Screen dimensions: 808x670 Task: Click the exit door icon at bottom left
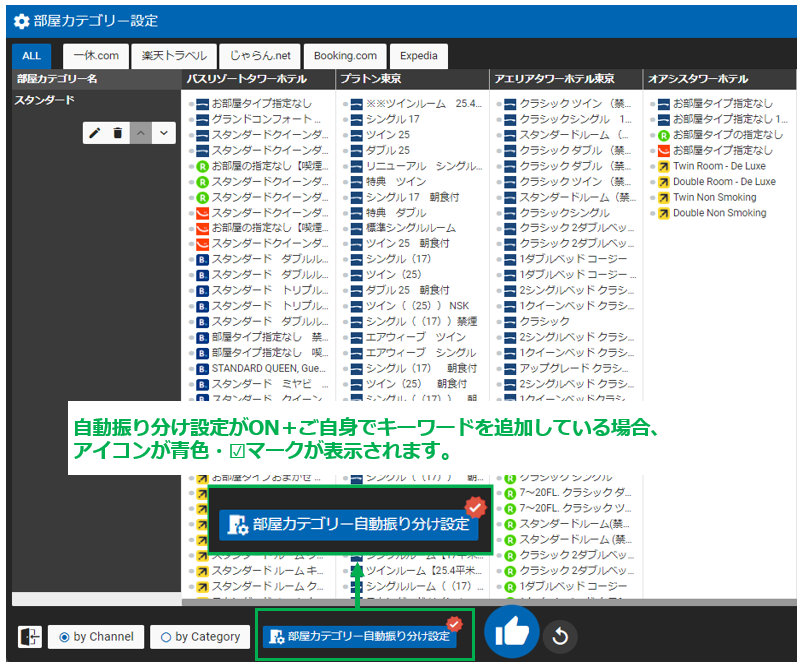[x=29, y=637]
